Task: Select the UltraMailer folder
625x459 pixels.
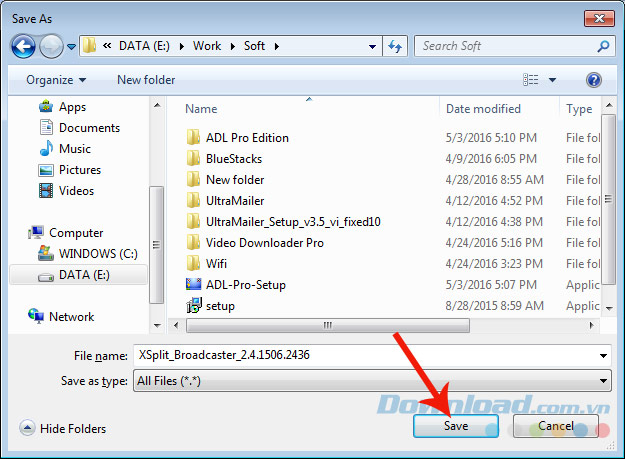Action: pos(235,201)
